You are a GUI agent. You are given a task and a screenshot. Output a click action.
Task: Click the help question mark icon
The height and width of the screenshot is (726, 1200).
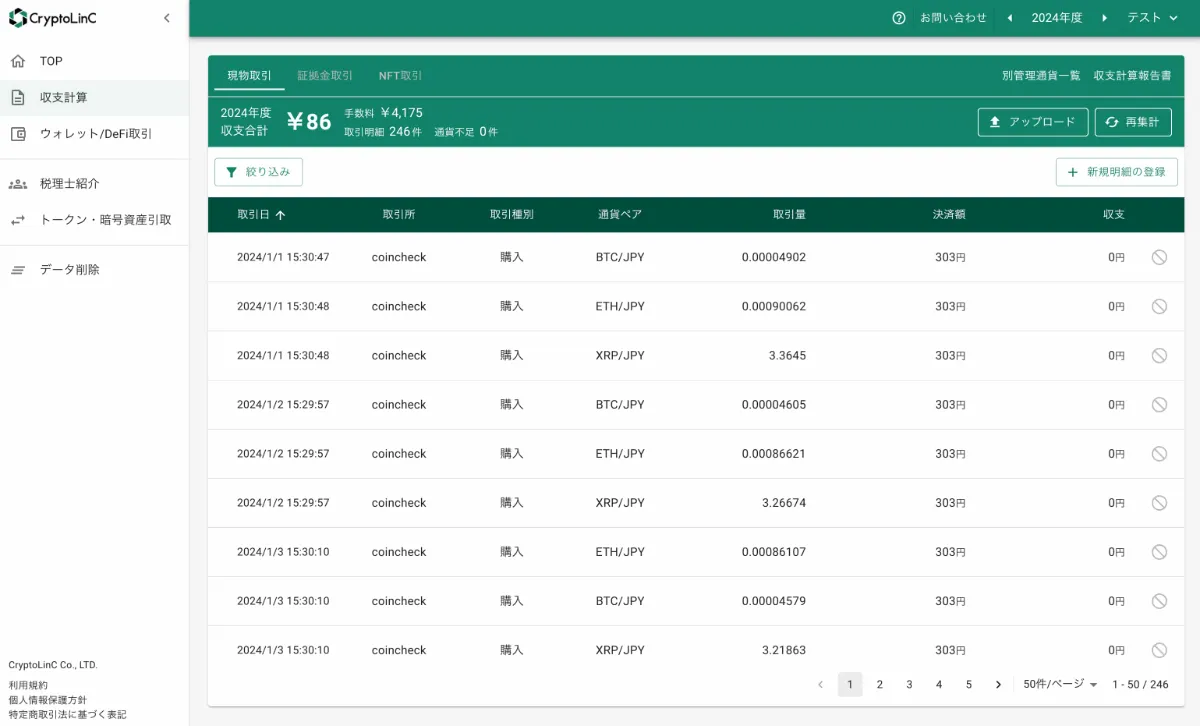click(897, 17)
